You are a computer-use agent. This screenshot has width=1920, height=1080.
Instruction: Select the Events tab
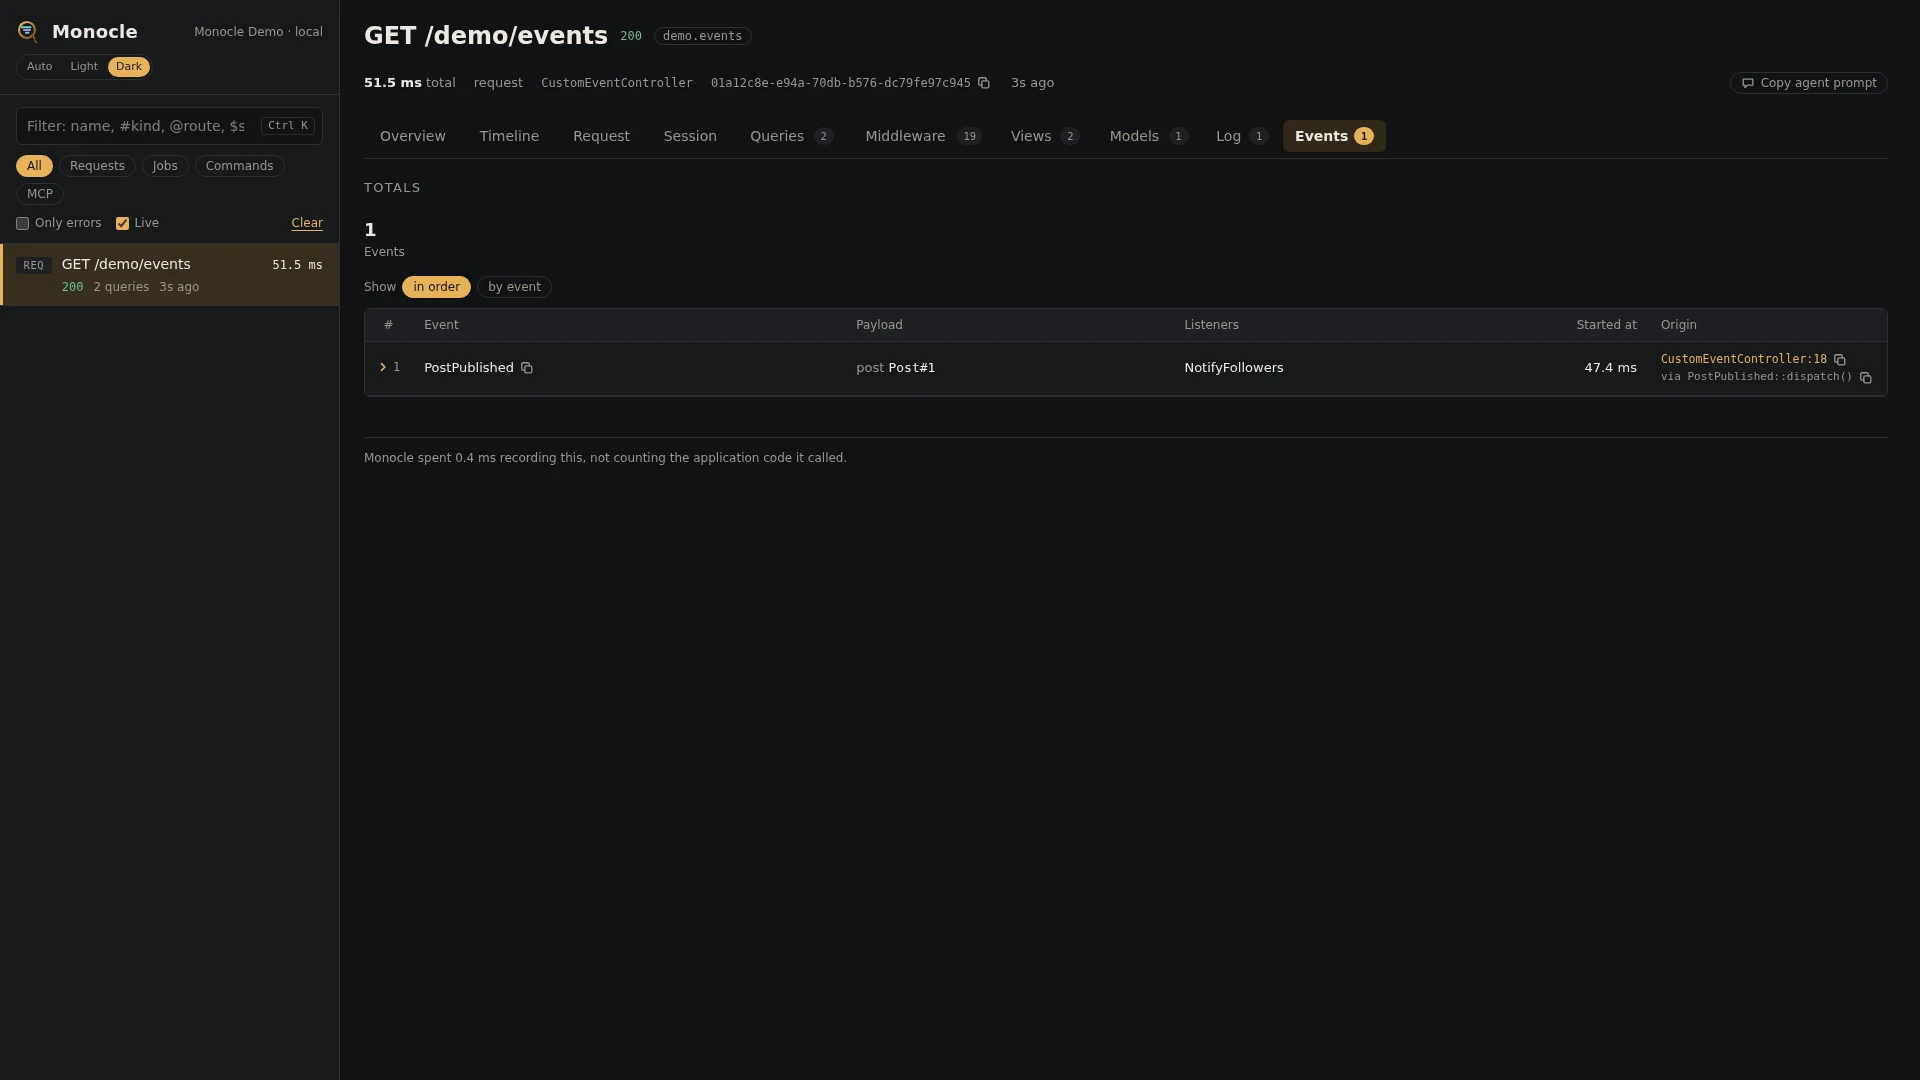click(1334, 136)
